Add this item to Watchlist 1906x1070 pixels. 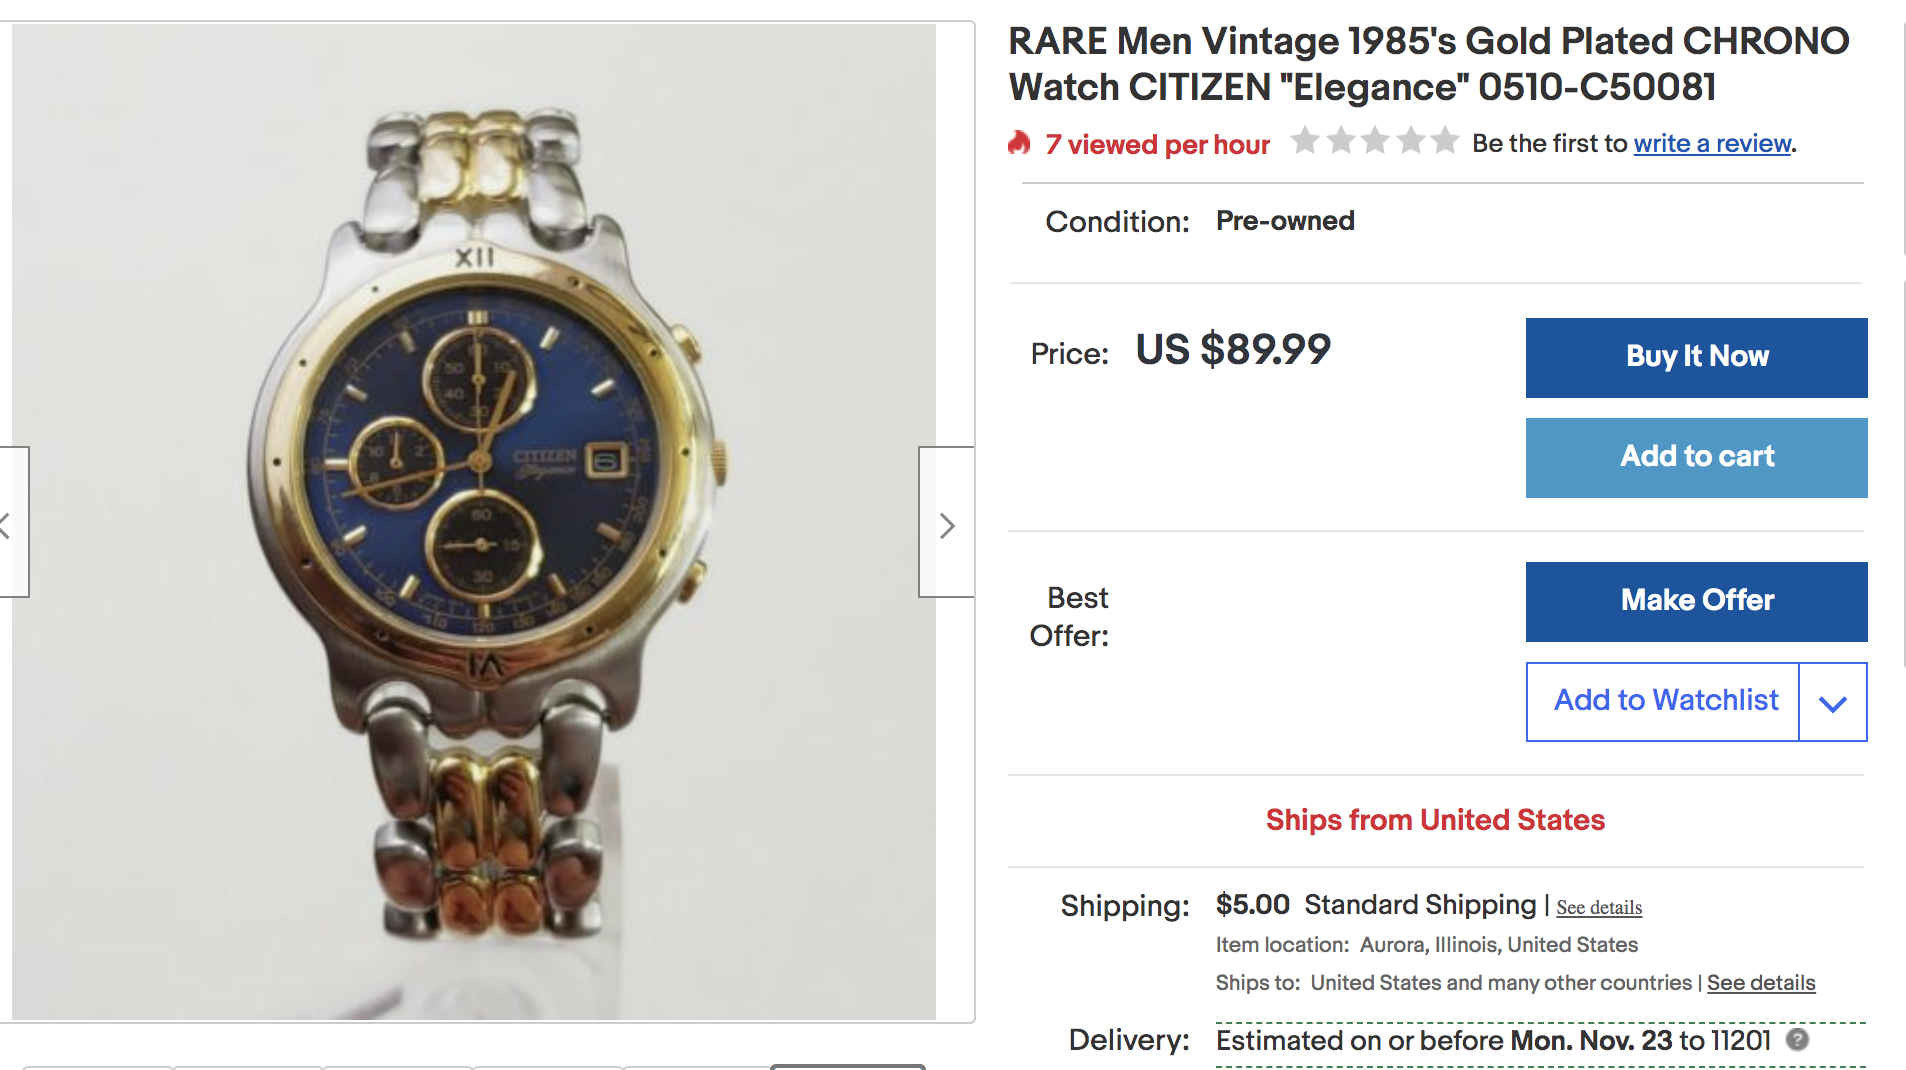(x=1664, y=701)
